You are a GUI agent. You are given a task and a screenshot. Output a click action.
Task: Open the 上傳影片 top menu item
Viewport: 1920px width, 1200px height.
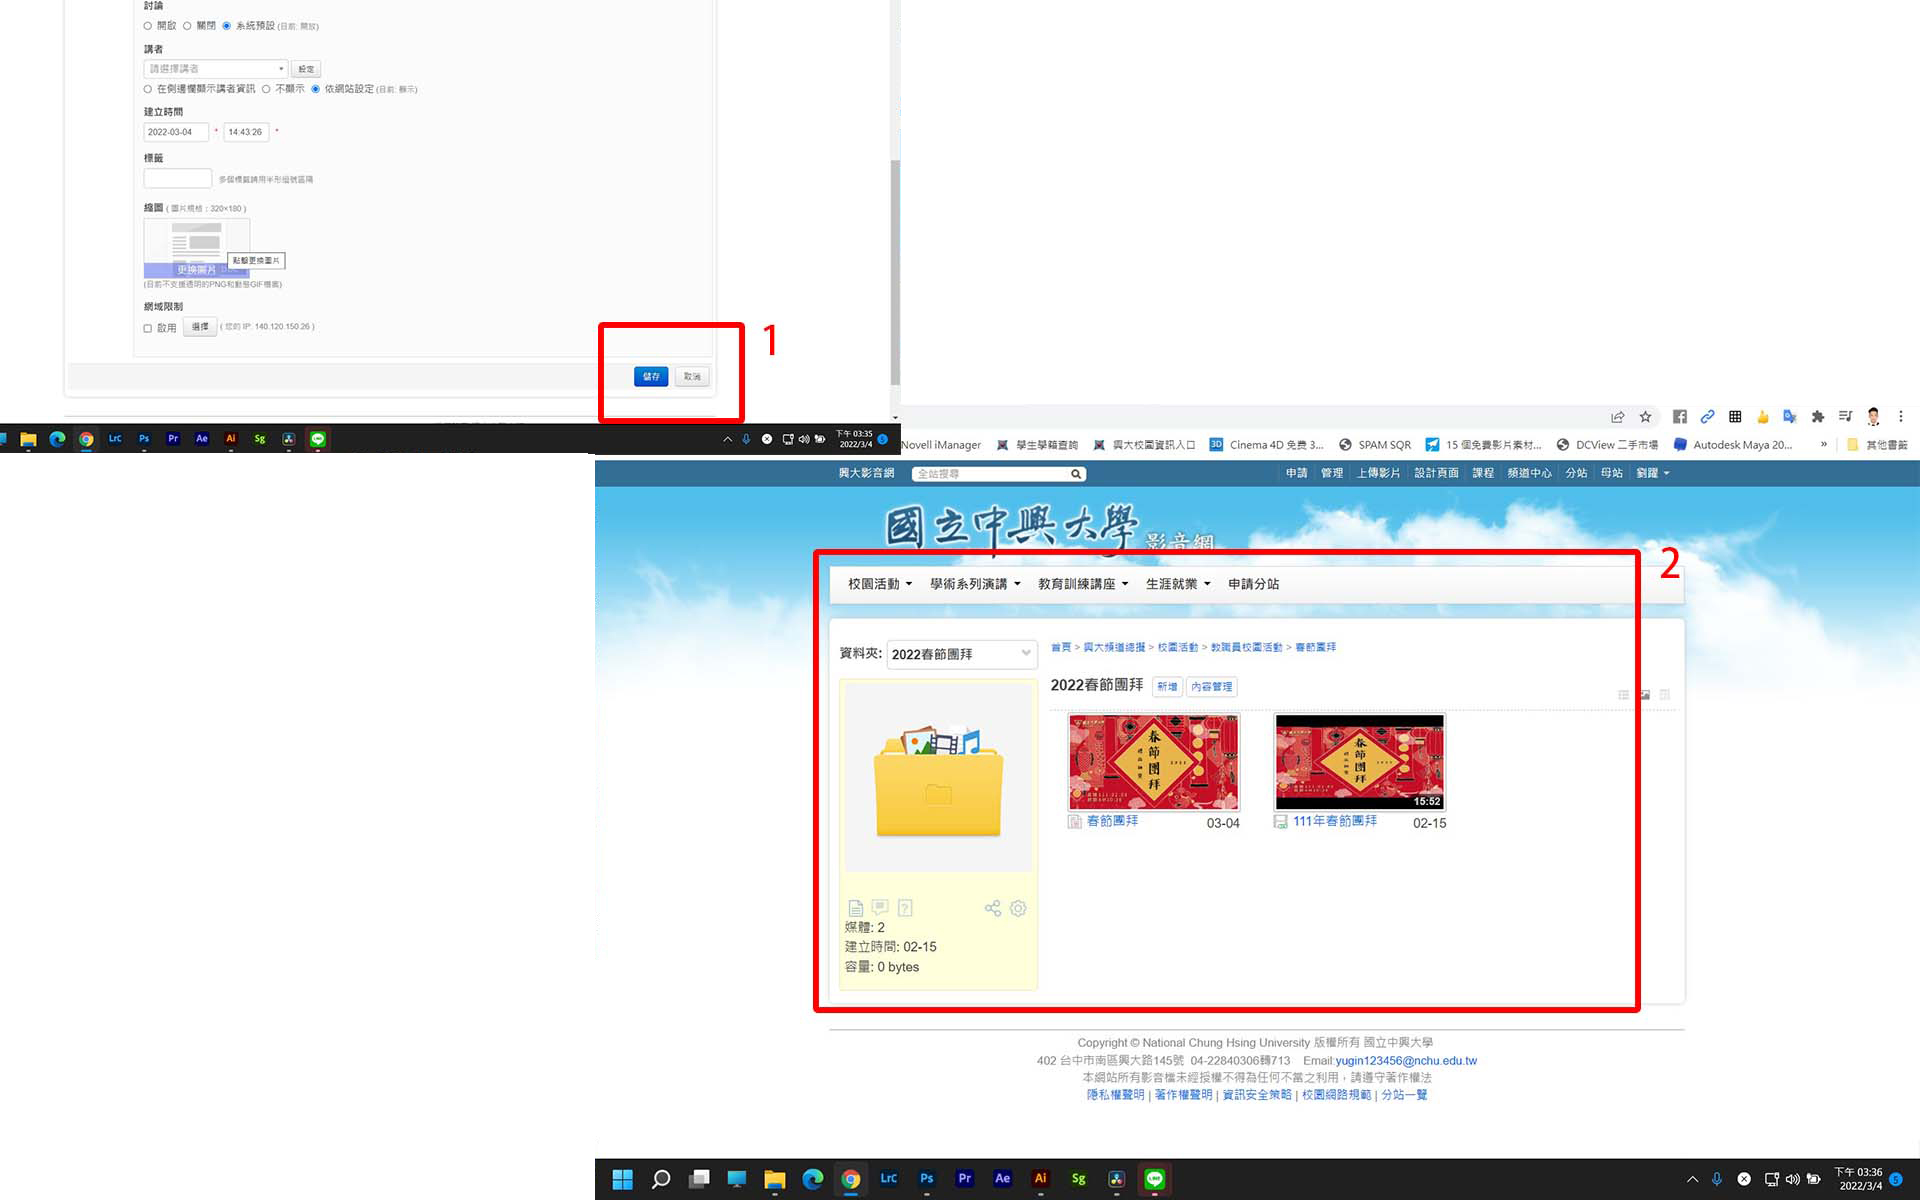(x=1378, y=473)
